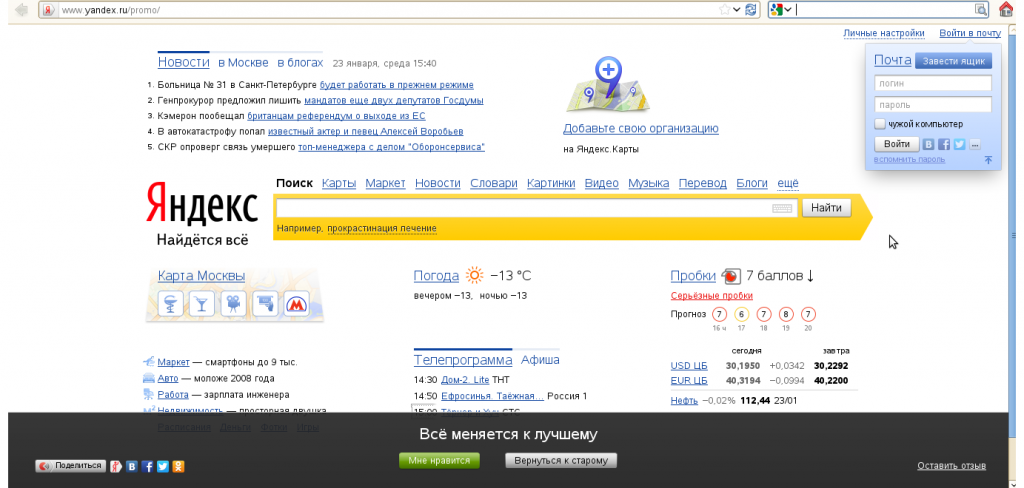Share to Odnoklassniki from the bottom bar
The height and width of the screenshot is (488, 1024).
click(x=178, y=466)
